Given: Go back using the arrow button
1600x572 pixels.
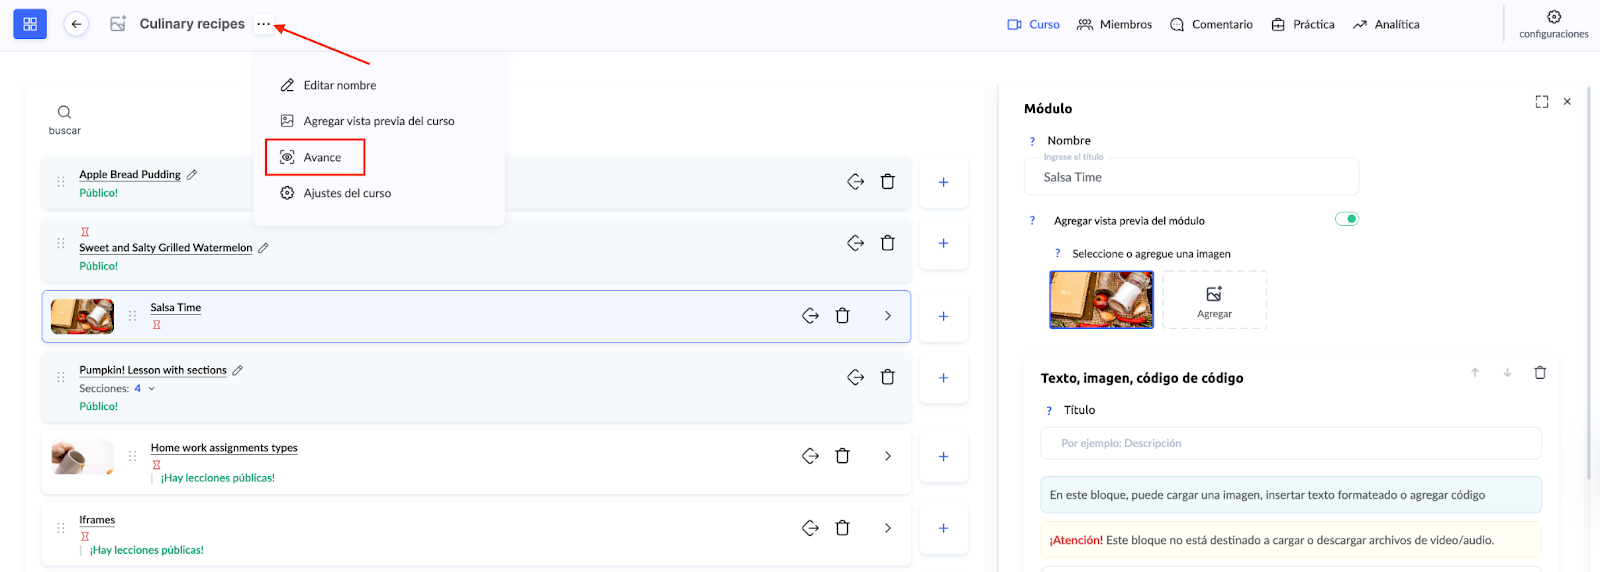Looking at the screenshot, I should point(76,24).
